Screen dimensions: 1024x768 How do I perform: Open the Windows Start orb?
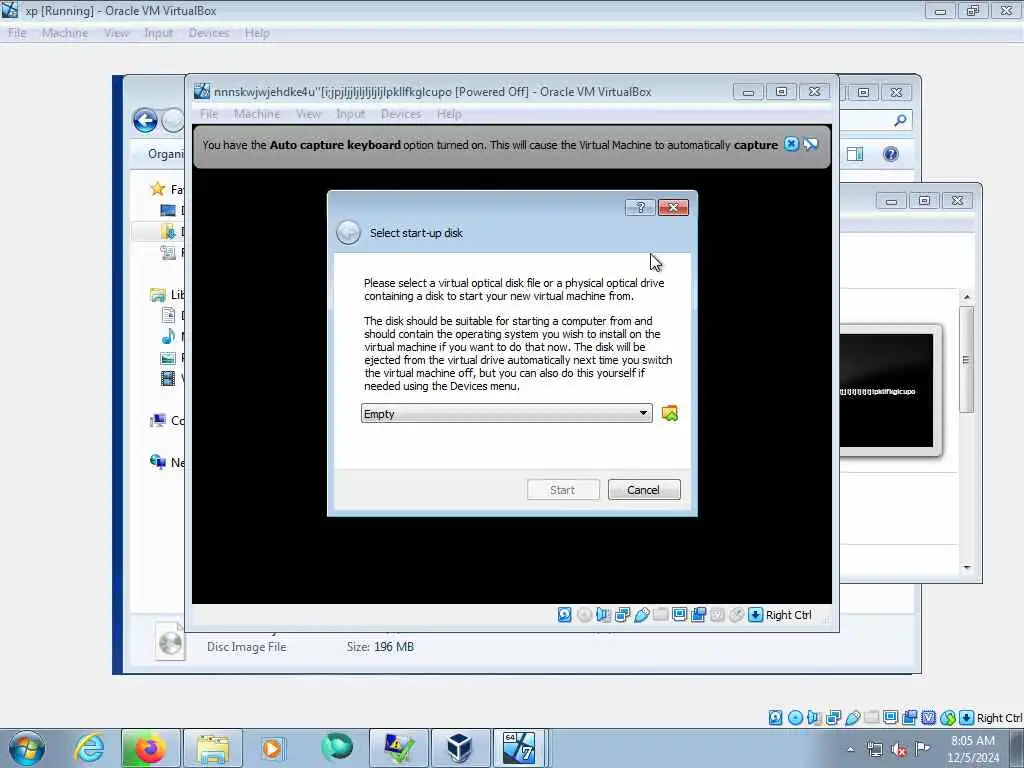click(27, 748)
